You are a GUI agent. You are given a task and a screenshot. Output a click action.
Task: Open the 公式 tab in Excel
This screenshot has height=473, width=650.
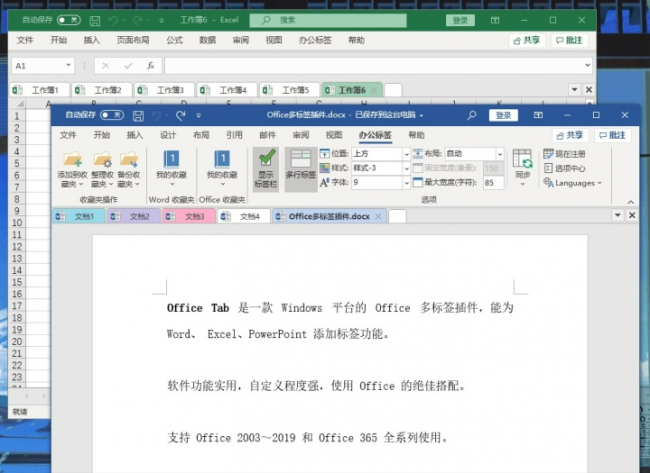pyautogui.click(x=175, y=40)
